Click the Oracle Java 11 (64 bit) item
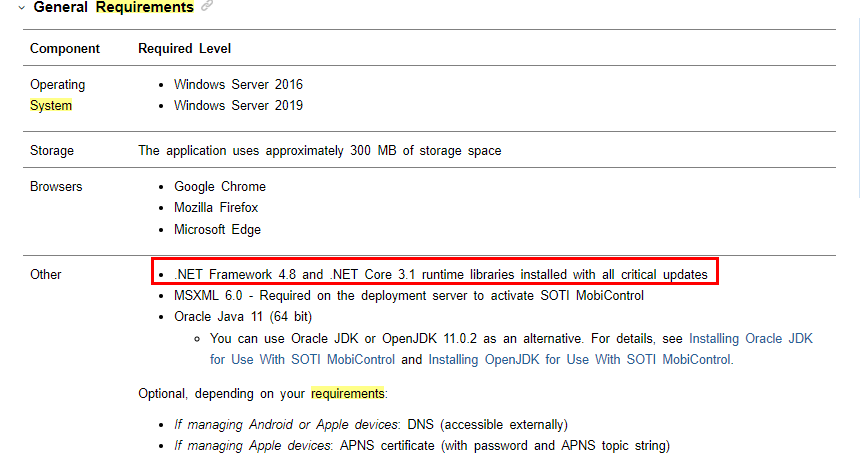 tap(241, 317)
